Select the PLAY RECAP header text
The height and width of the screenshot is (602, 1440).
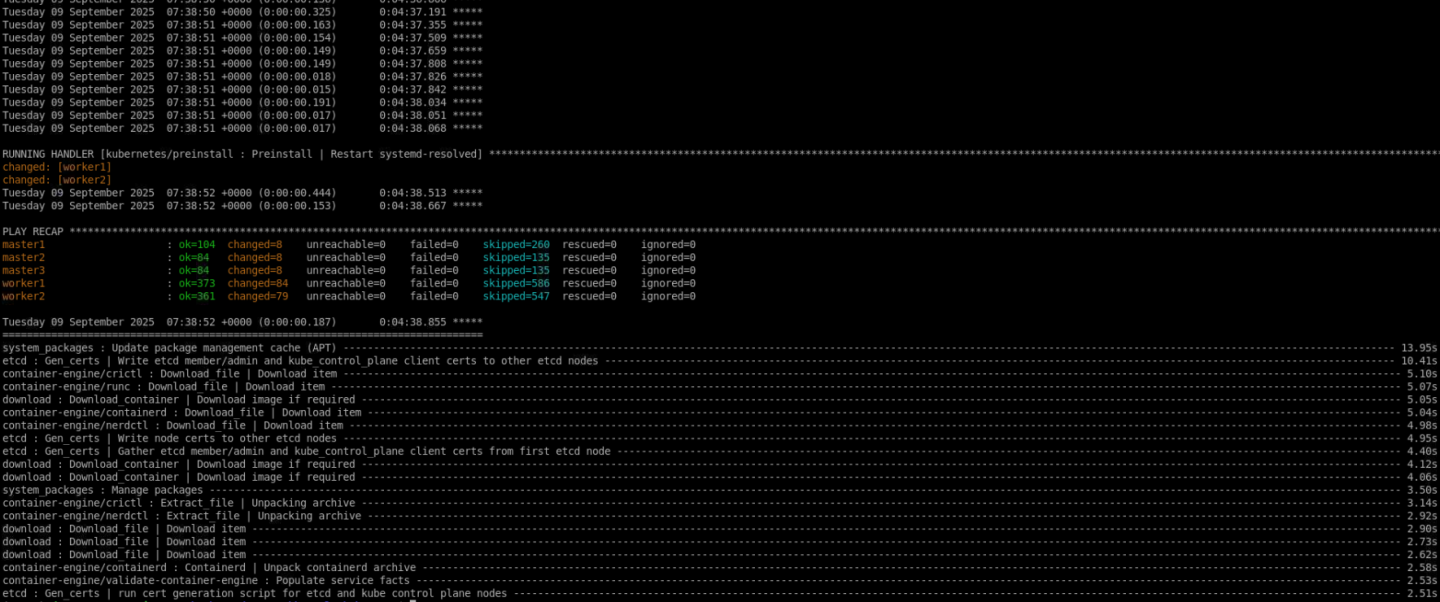[x=30, y=231]
